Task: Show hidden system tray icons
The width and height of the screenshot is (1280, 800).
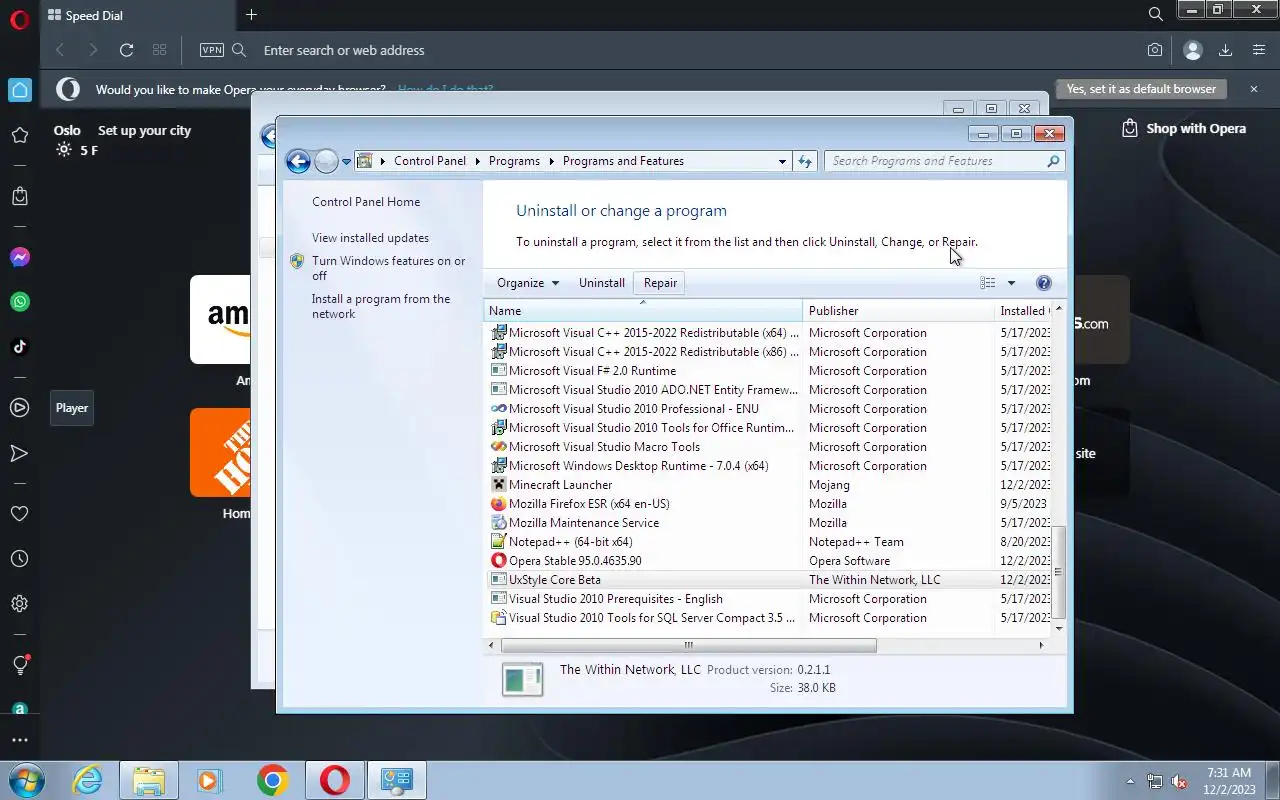Action: pos(1130,781)
